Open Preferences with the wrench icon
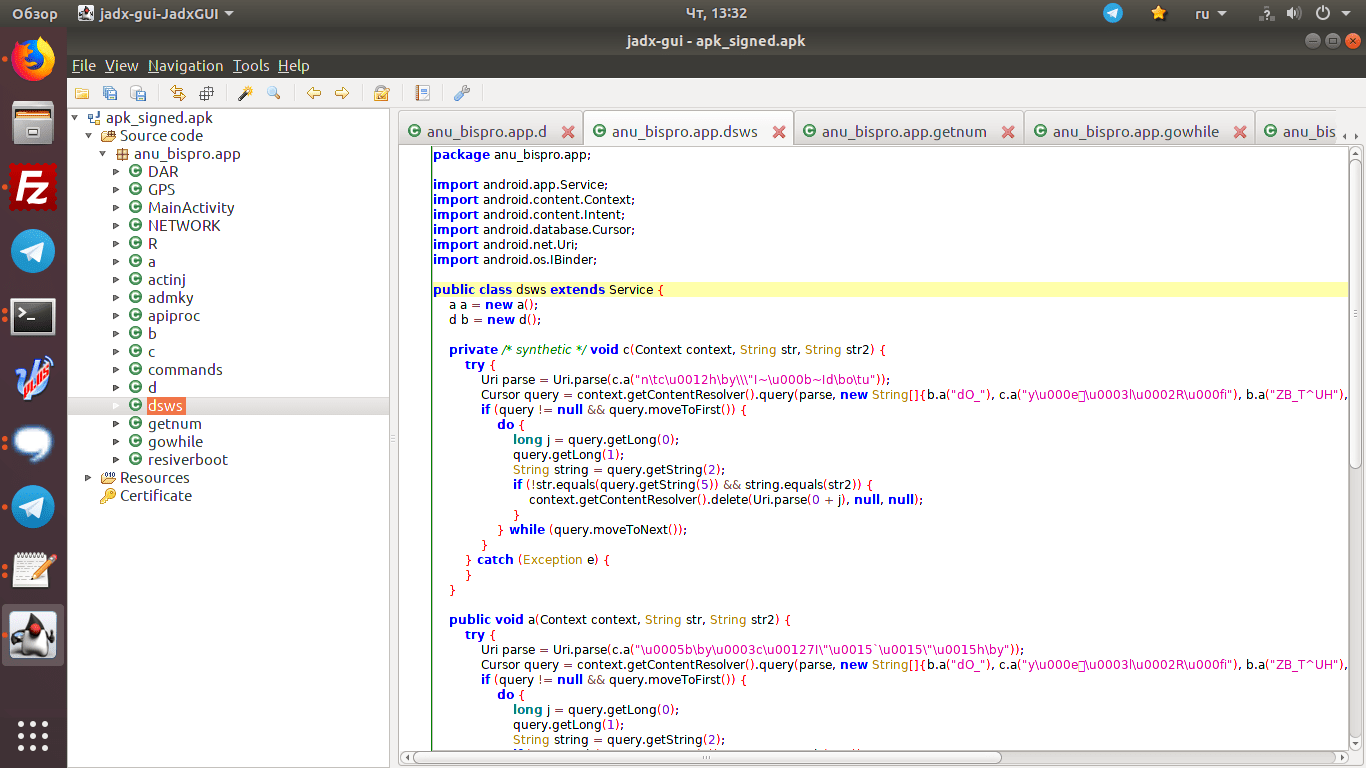The width and height of the screenshot is (1366, 768). (462, 93)
